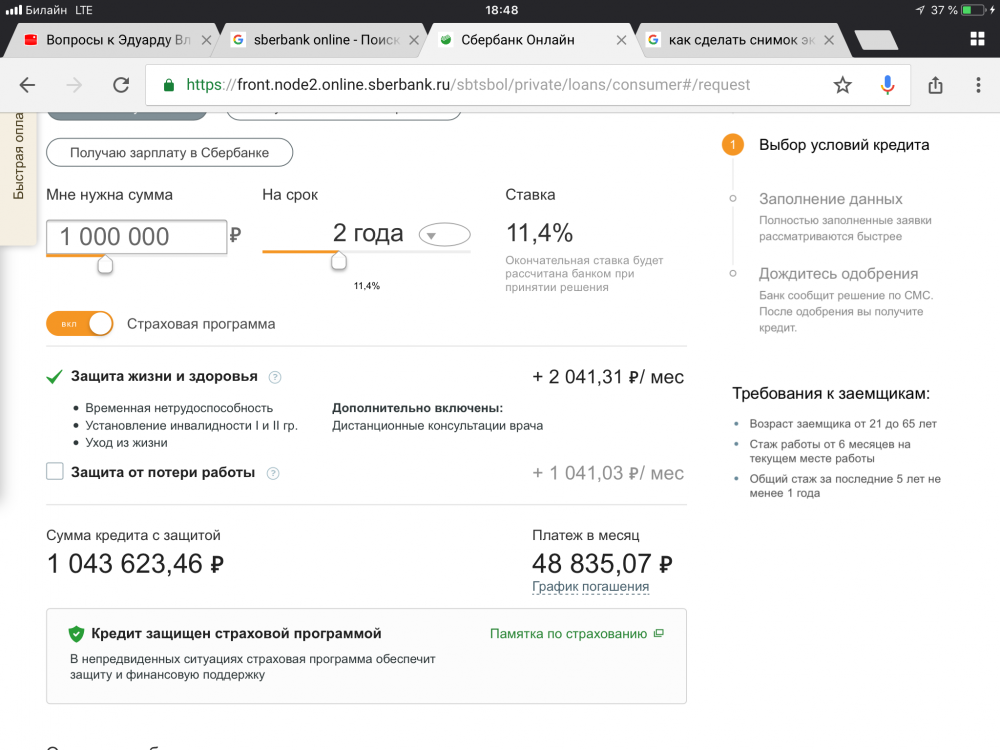Go back using the browser back arrow
1000x750 pixels.
click(27, 85)
